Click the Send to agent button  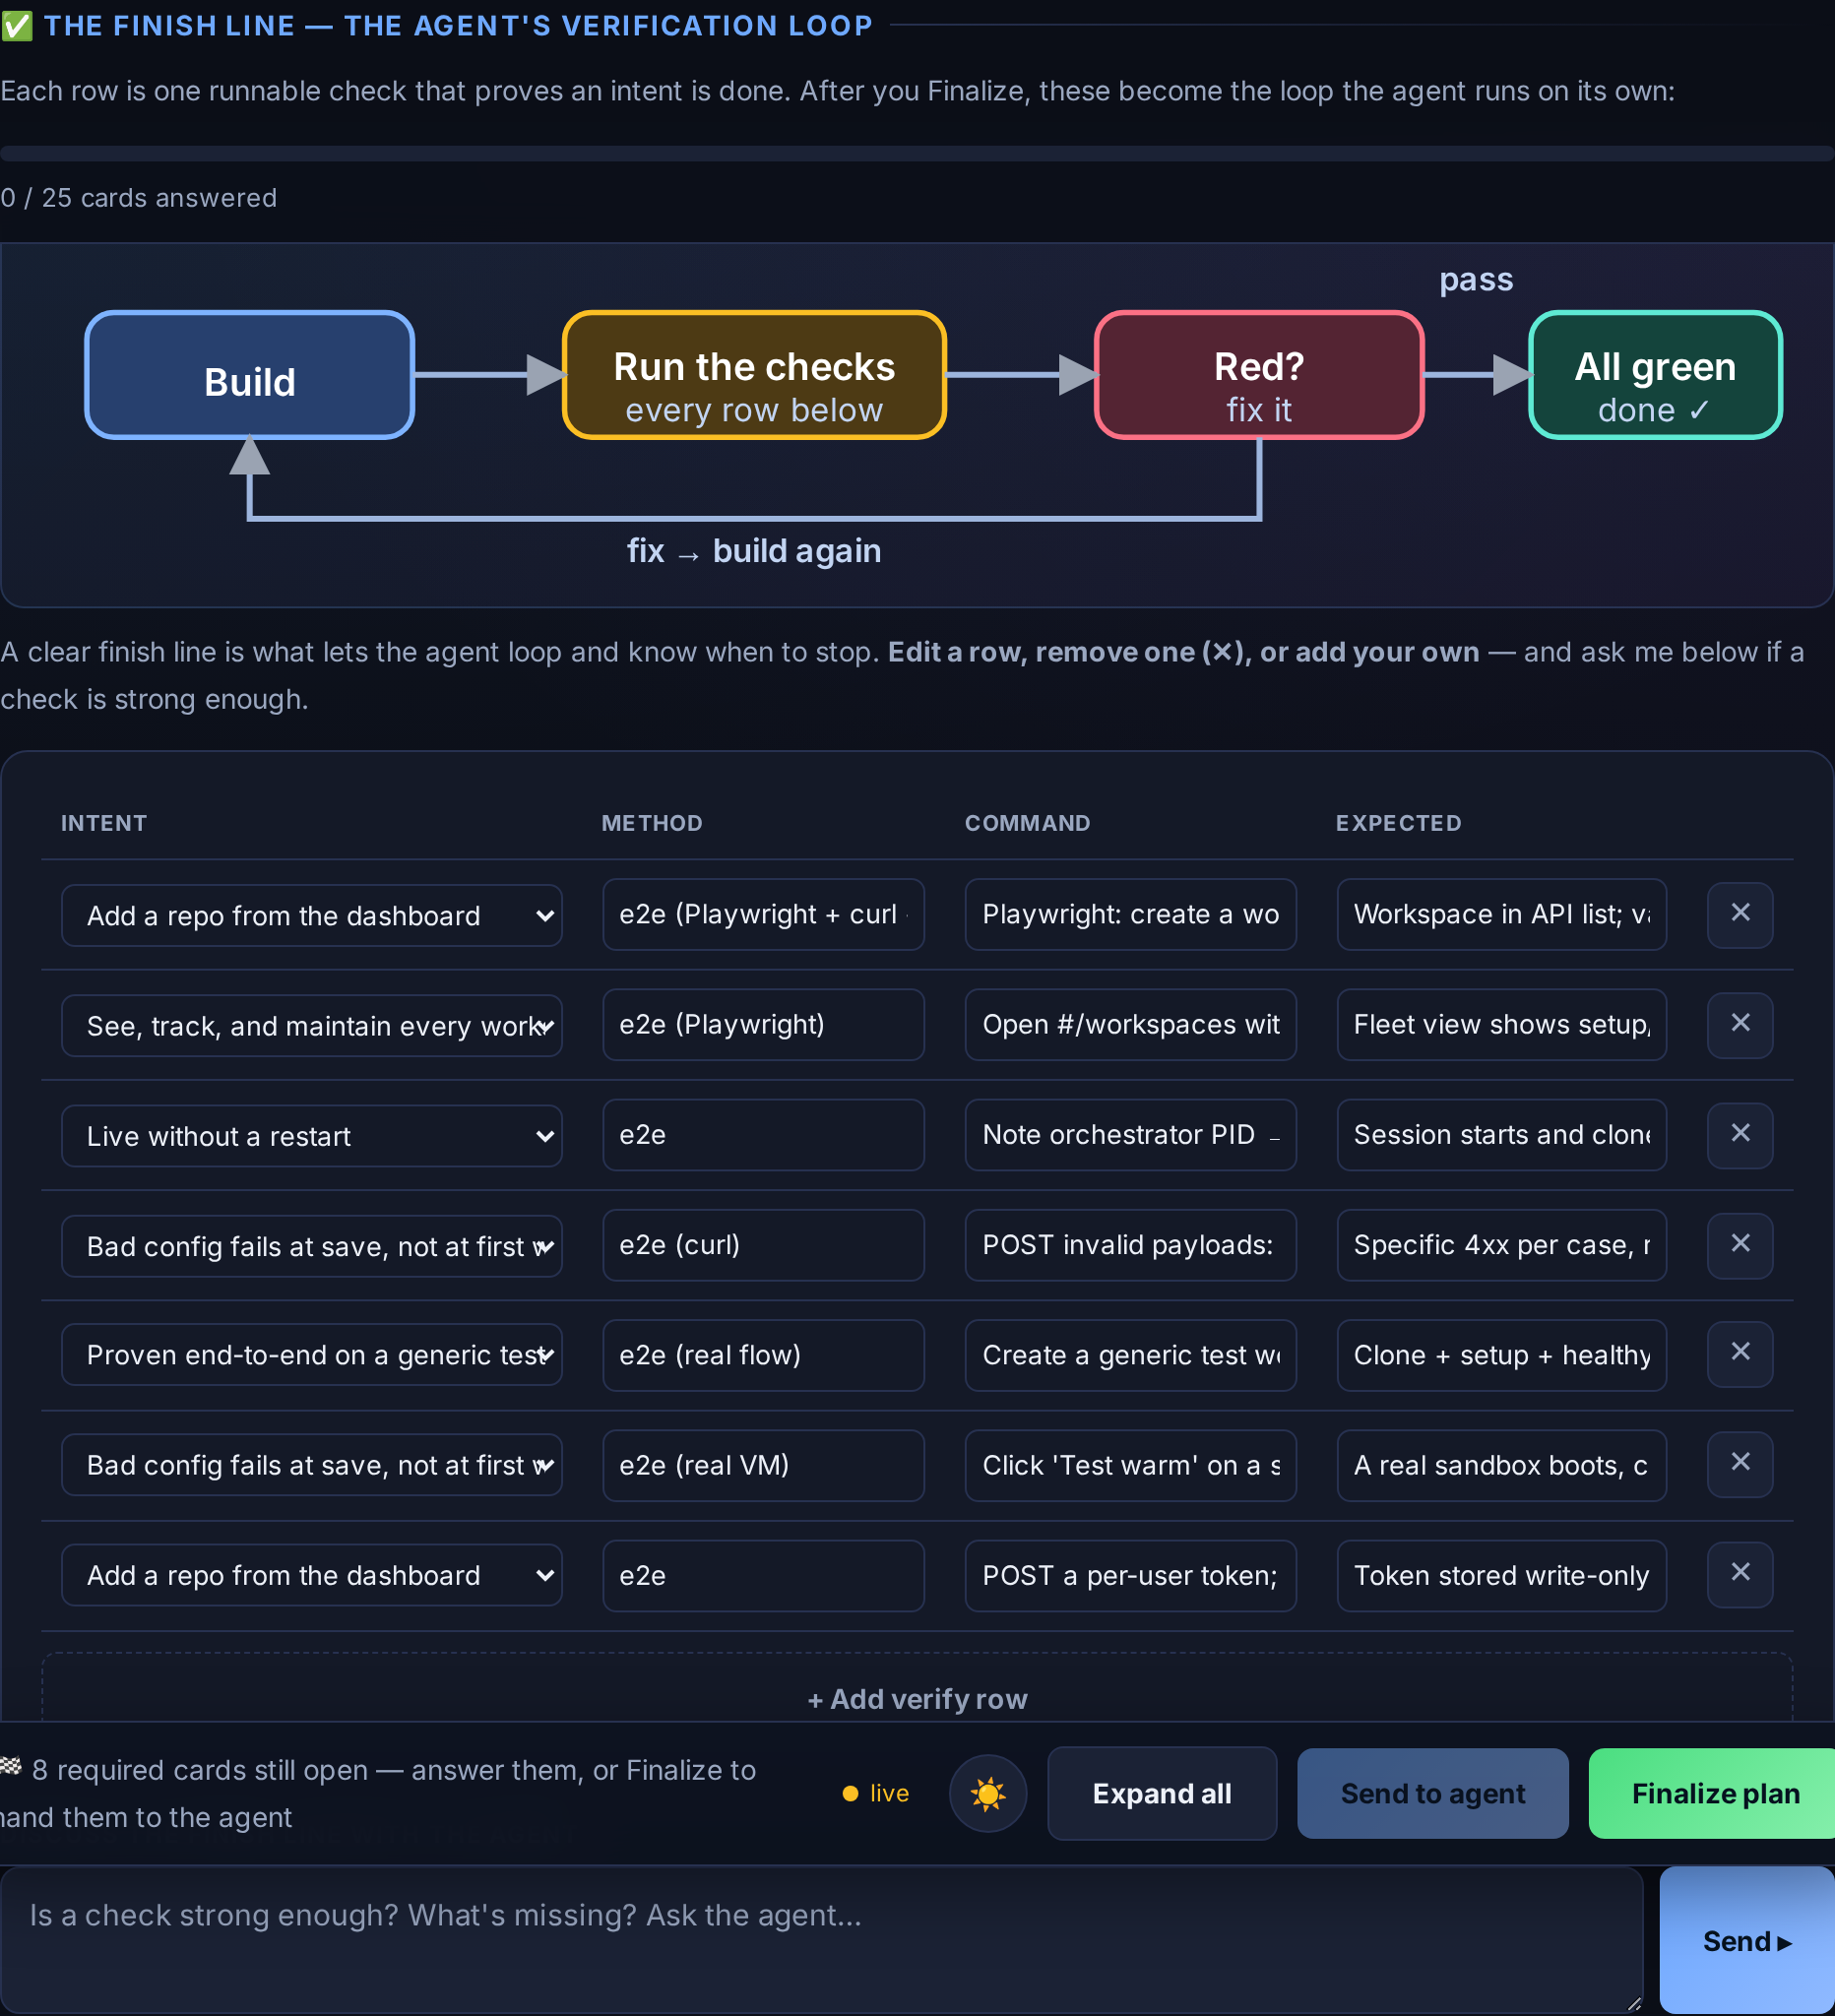pyautogui.click(x=1432, y=1793)
